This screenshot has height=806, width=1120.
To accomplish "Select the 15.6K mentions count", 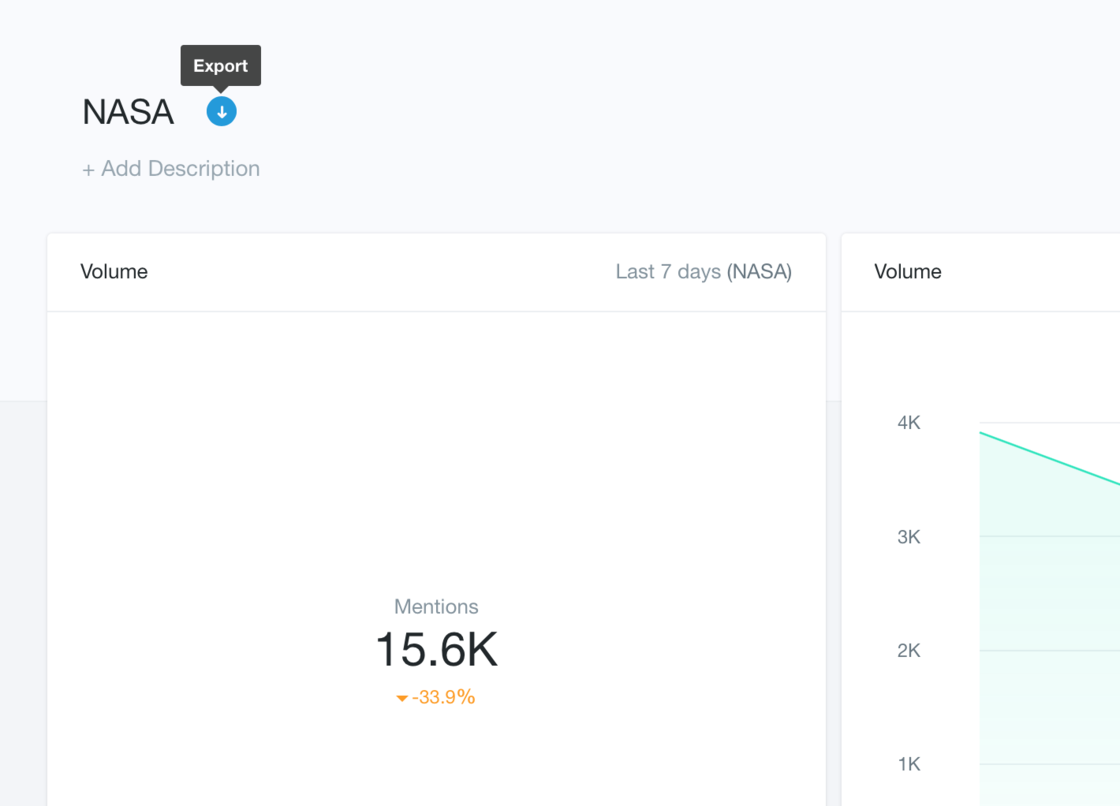I will click(436, 650).
